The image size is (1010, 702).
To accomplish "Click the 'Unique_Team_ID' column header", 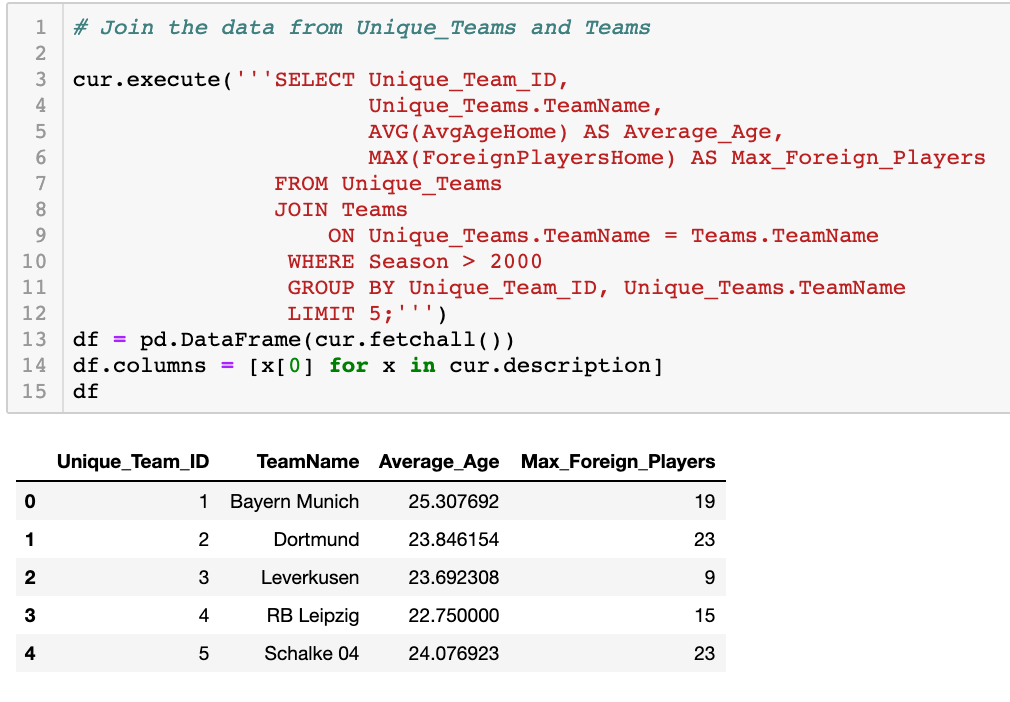I will click(x=133, y=462).
